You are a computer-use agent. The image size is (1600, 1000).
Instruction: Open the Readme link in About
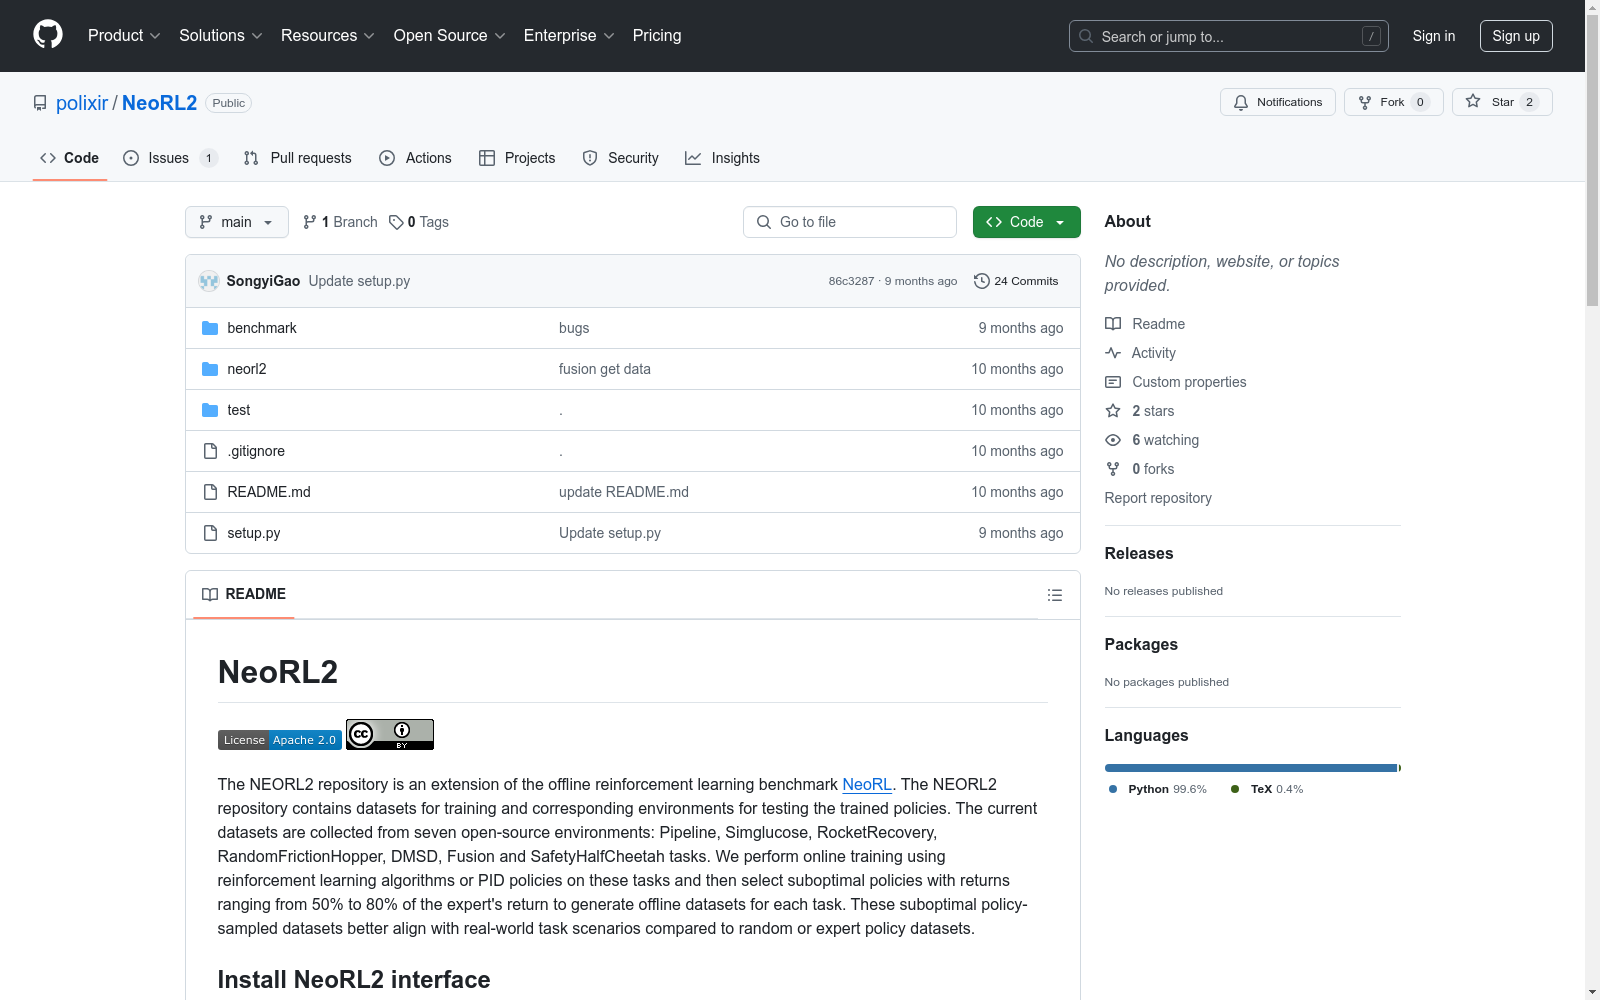(x=1145, y=324)
